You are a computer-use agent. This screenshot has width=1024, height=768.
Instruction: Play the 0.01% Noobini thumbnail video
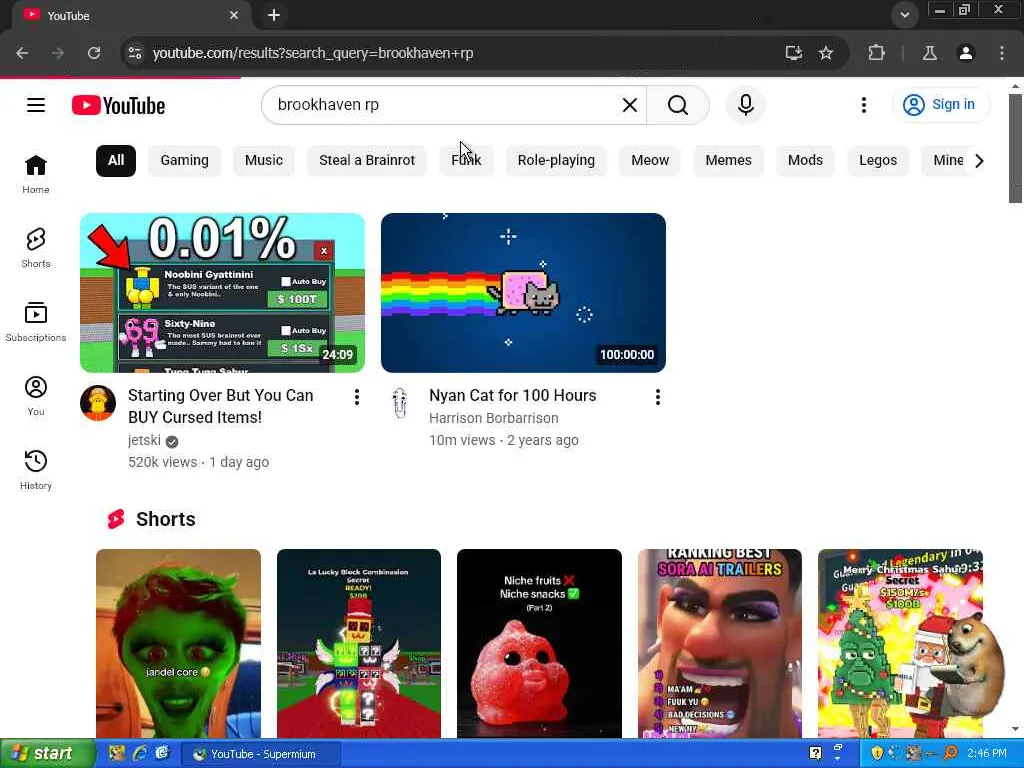pos(222,293)
